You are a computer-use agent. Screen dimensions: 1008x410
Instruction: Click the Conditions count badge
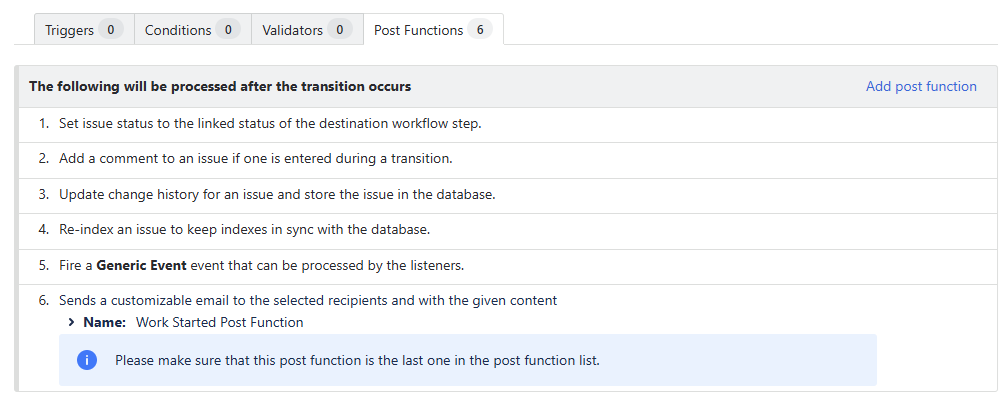(228, 30)
